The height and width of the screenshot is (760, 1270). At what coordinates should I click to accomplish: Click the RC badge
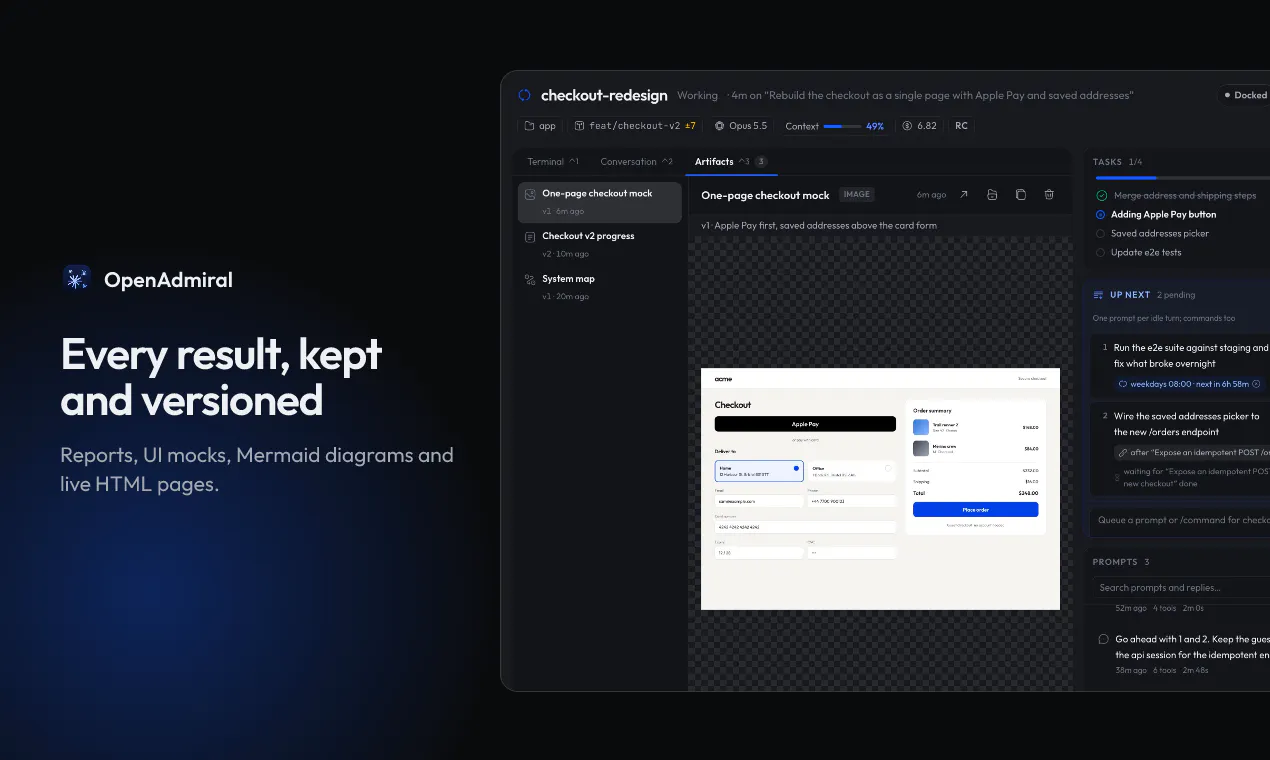coord(961,126)
